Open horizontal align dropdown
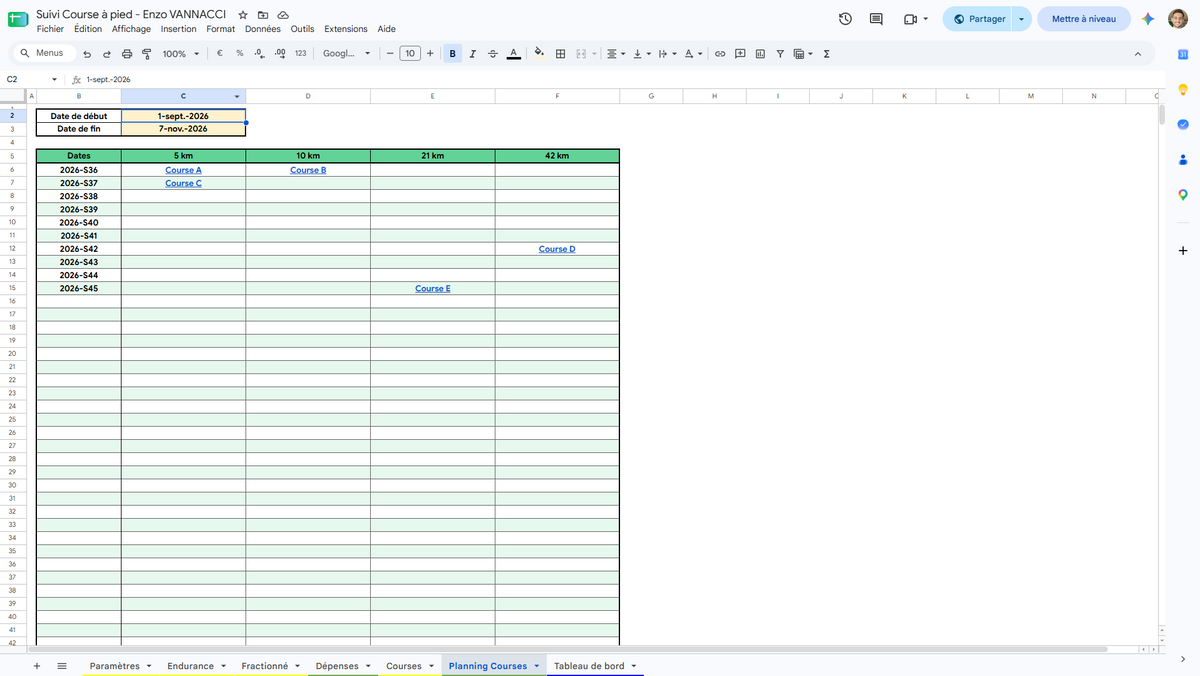This screenshot has height=676, width=1200. click(615, 54)
